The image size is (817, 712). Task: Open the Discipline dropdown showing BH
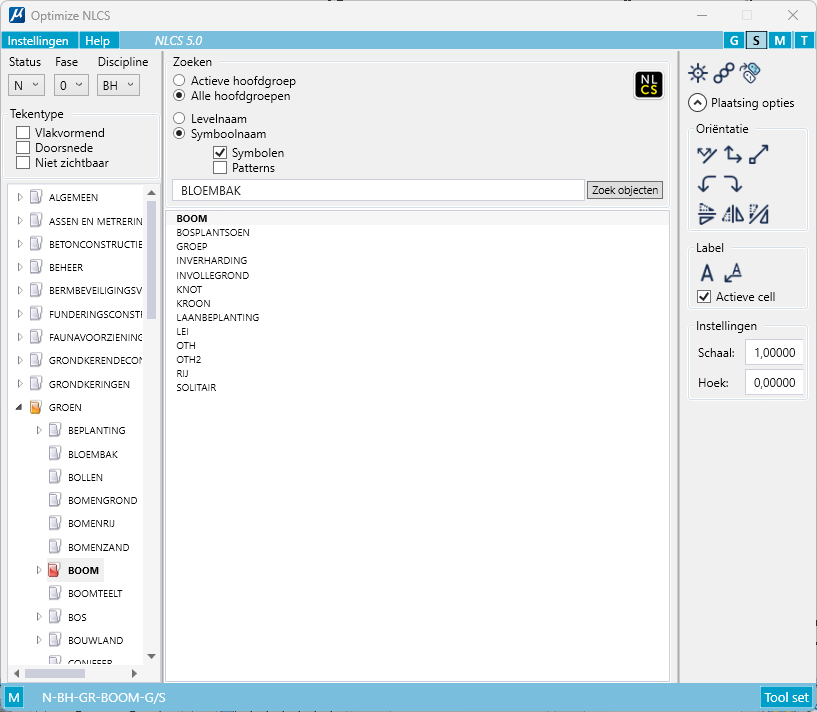[x=118, y=85]
